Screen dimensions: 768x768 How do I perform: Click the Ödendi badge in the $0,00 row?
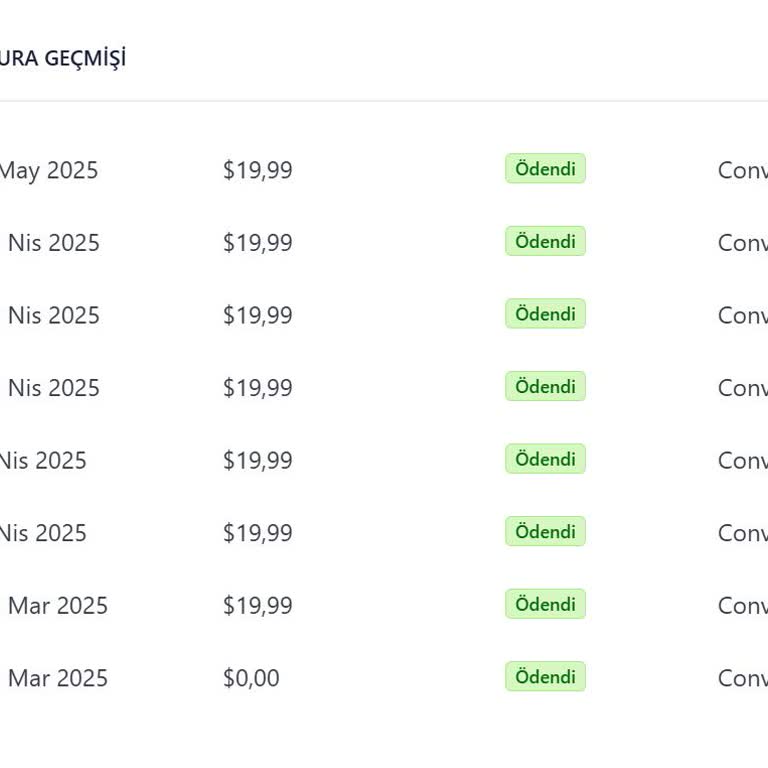coord(545,677)
